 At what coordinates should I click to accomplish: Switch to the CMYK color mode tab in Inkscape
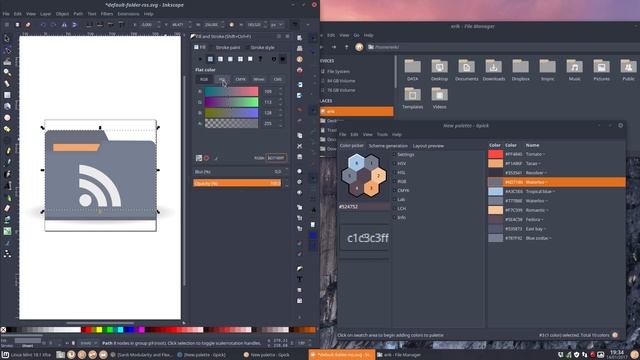[x=240, y=79]
